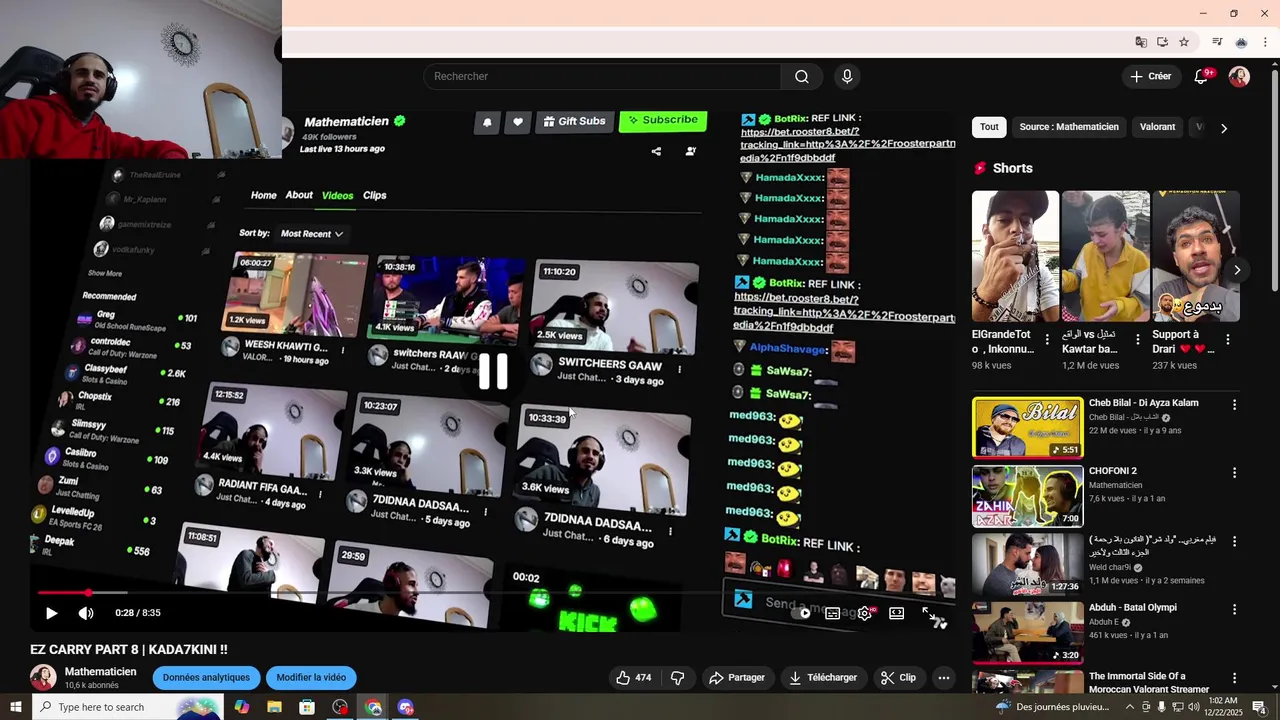Open Chrome three-dot menu
The image size is (1280, 720).
tap(1266, 42)
